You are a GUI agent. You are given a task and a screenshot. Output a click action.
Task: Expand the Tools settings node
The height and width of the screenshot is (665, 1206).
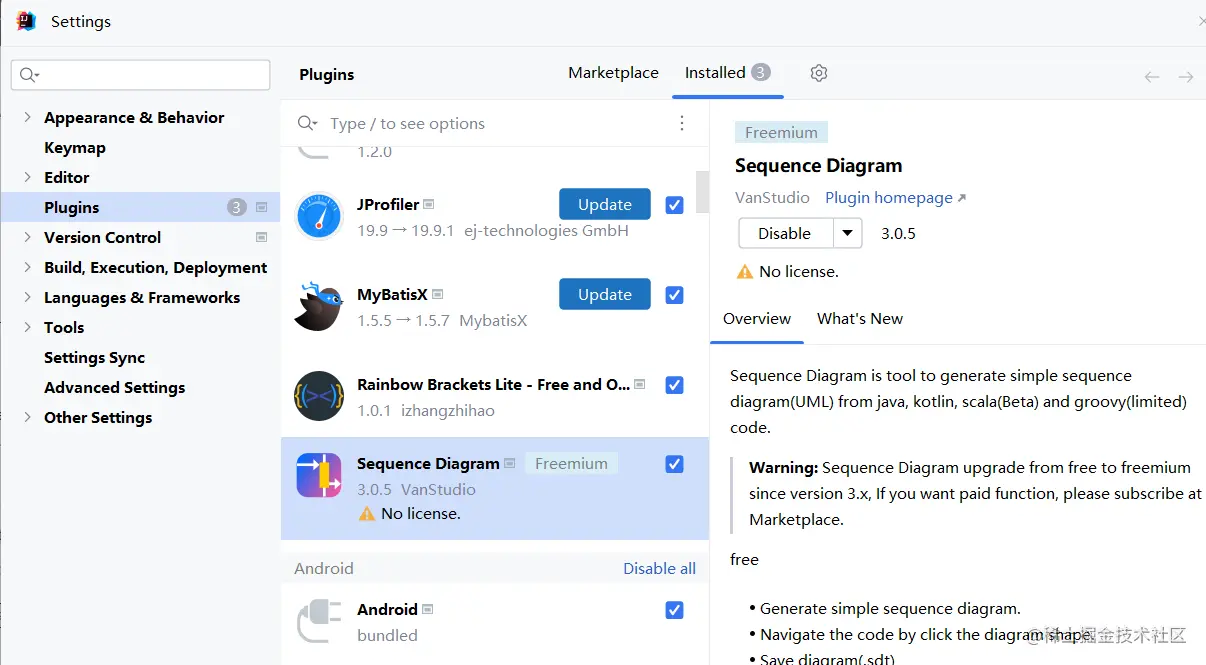pyautogui.click(x=27, y=327)
